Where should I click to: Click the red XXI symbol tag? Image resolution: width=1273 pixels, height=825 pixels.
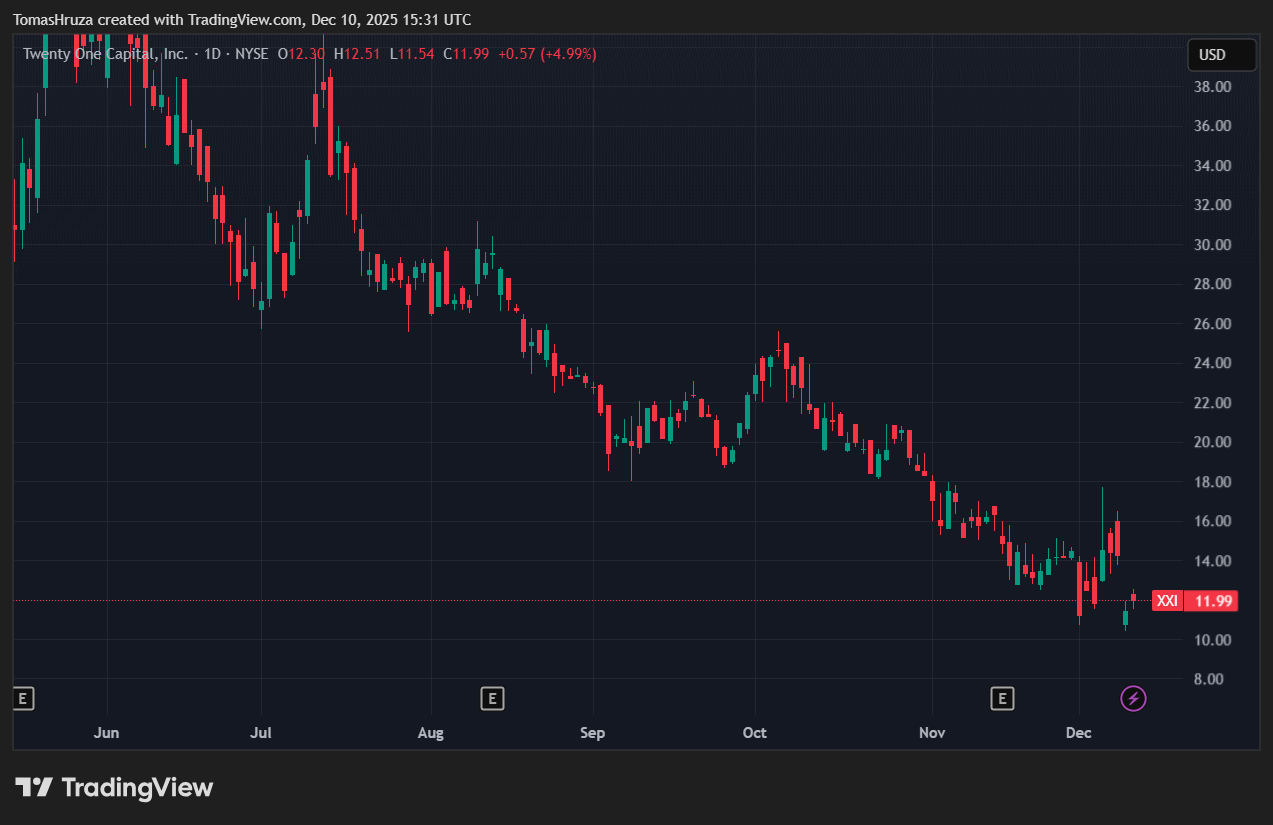click(x=1167, y=601)
